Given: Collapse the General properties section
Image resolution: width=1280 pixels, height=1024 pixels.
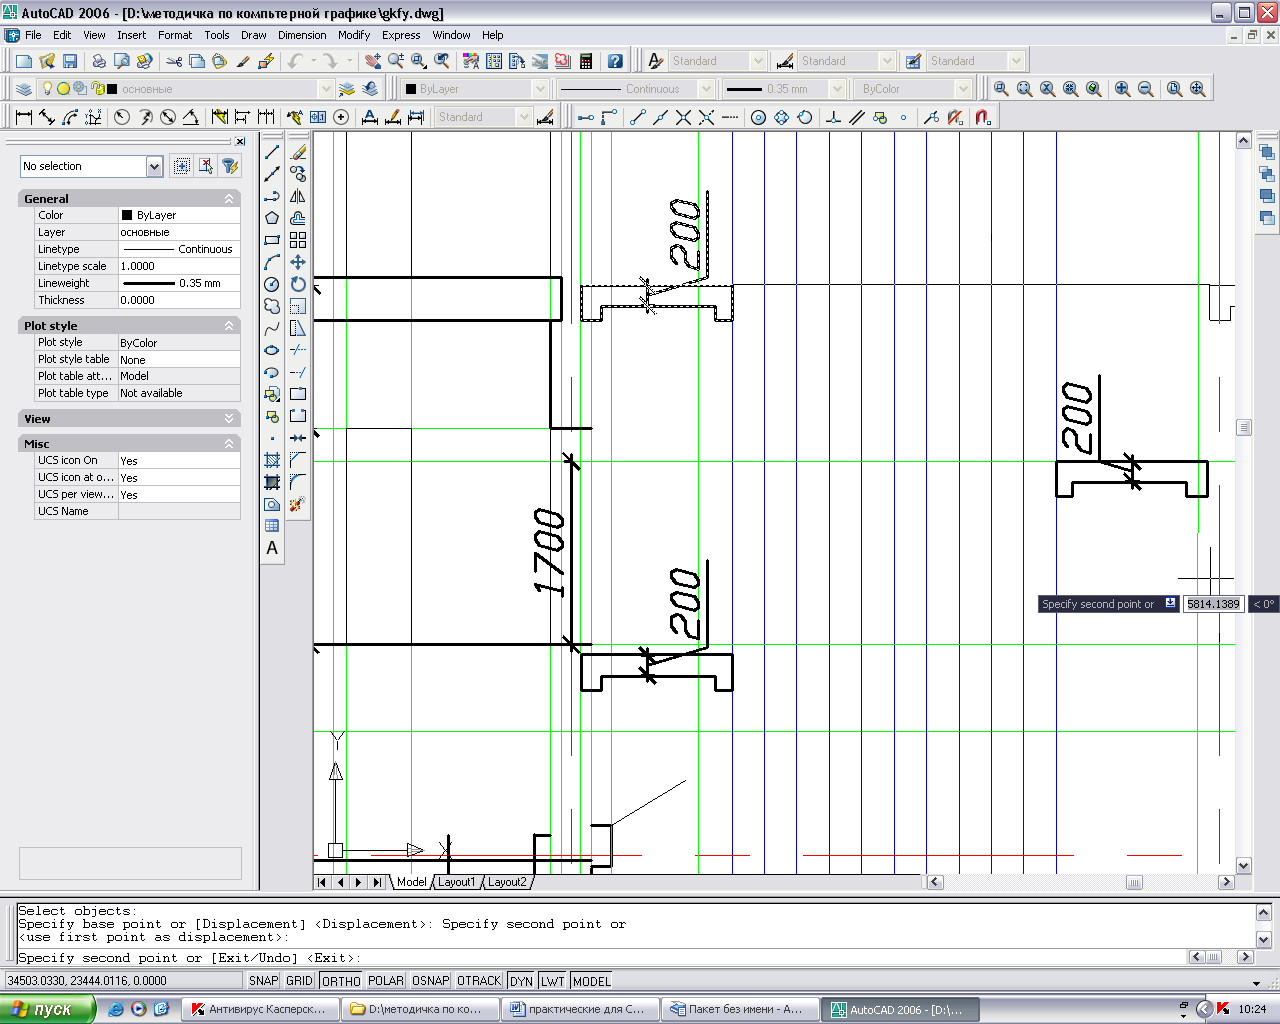Looking at the screenshot, I should (229, 199).
